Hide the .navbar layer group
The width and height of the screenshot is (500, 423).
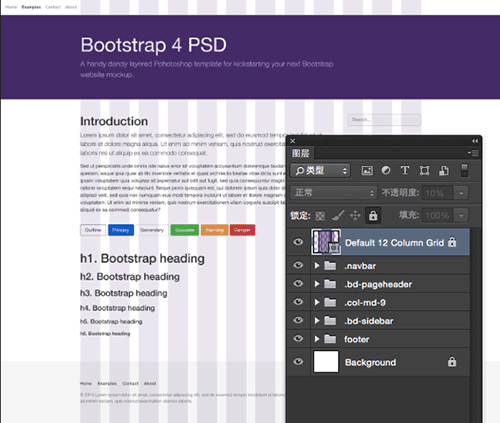298,265
